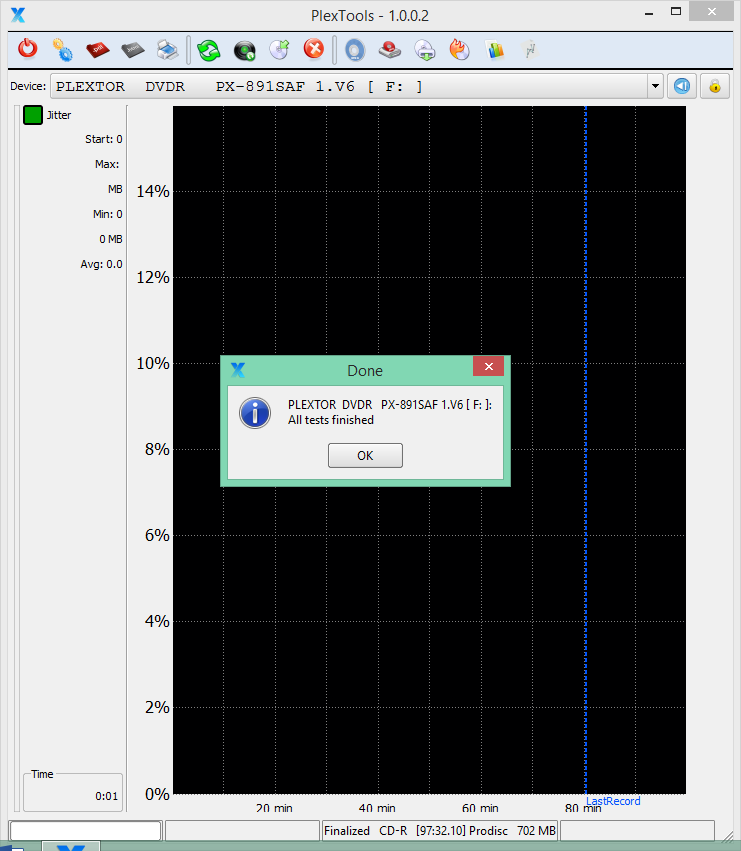
Task: Open settings with the gears icon
Action: coord(62,50)
